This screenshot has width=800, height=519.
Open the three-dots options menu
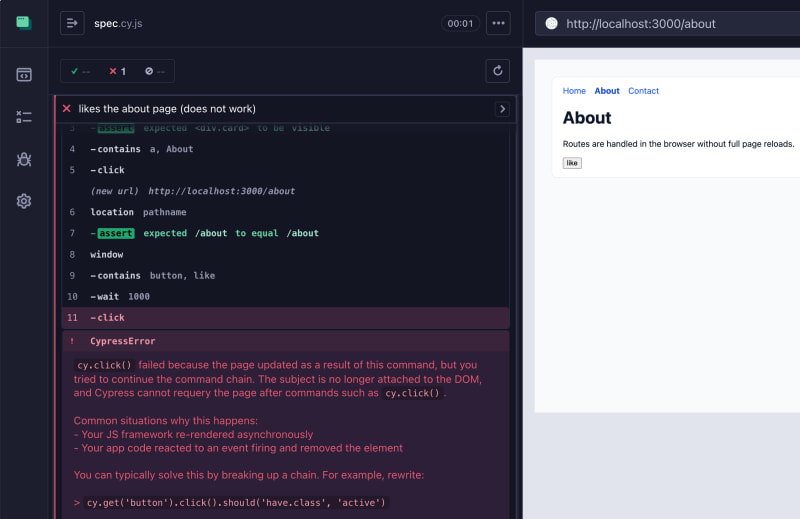pos(498,23)
